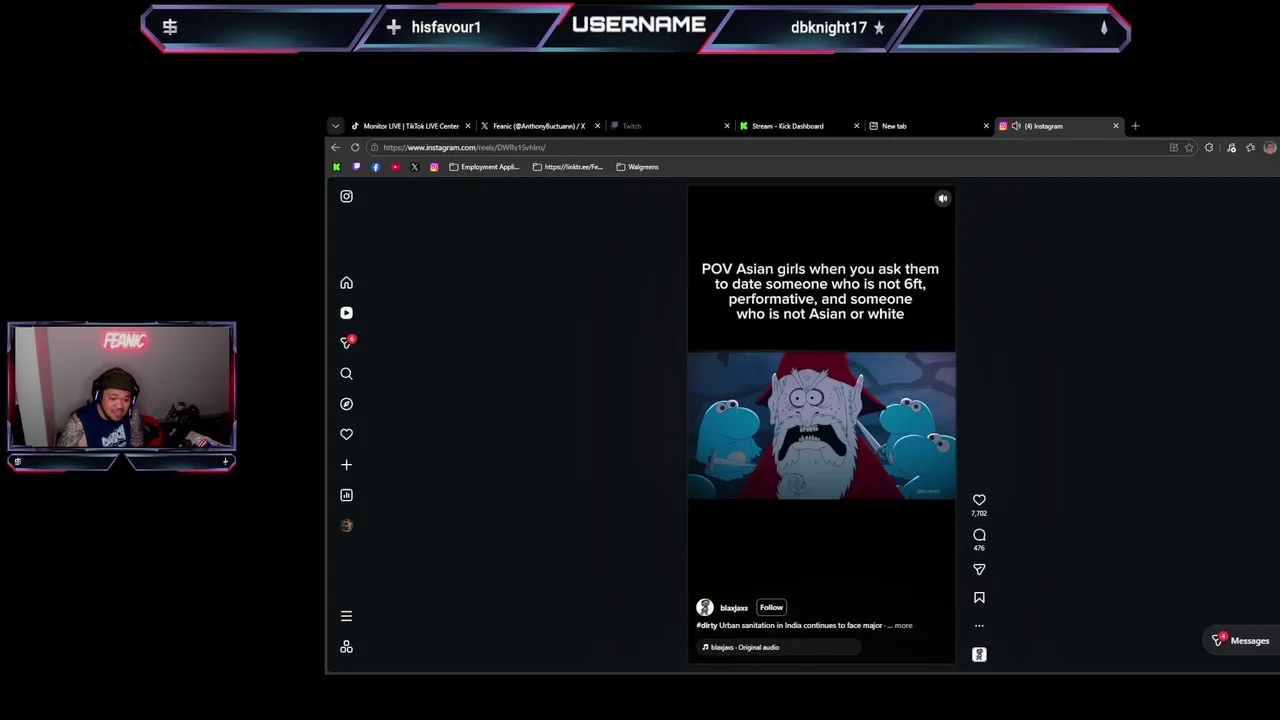Image resolution: width=1280 pixels, height=720 pixels.
Task: Open the Explore compass icon
Action: click(346, 404)
